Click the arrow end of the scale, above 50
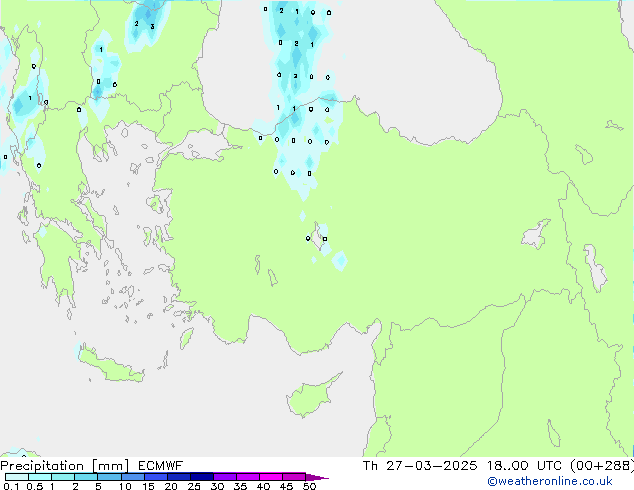This screenshot has width=634, height=490. (x=317, y=477)
